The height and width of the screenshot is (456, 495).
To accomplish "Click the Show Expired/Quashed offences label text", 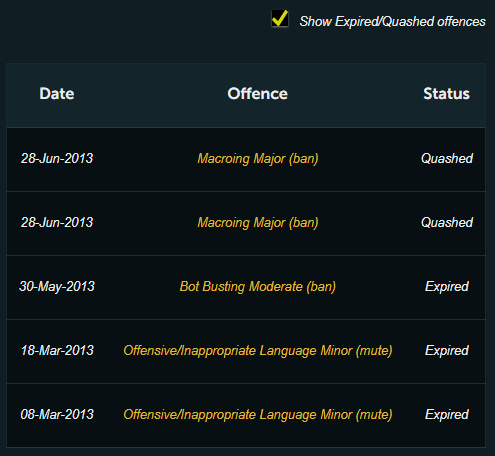I will (x=392, y=22).
